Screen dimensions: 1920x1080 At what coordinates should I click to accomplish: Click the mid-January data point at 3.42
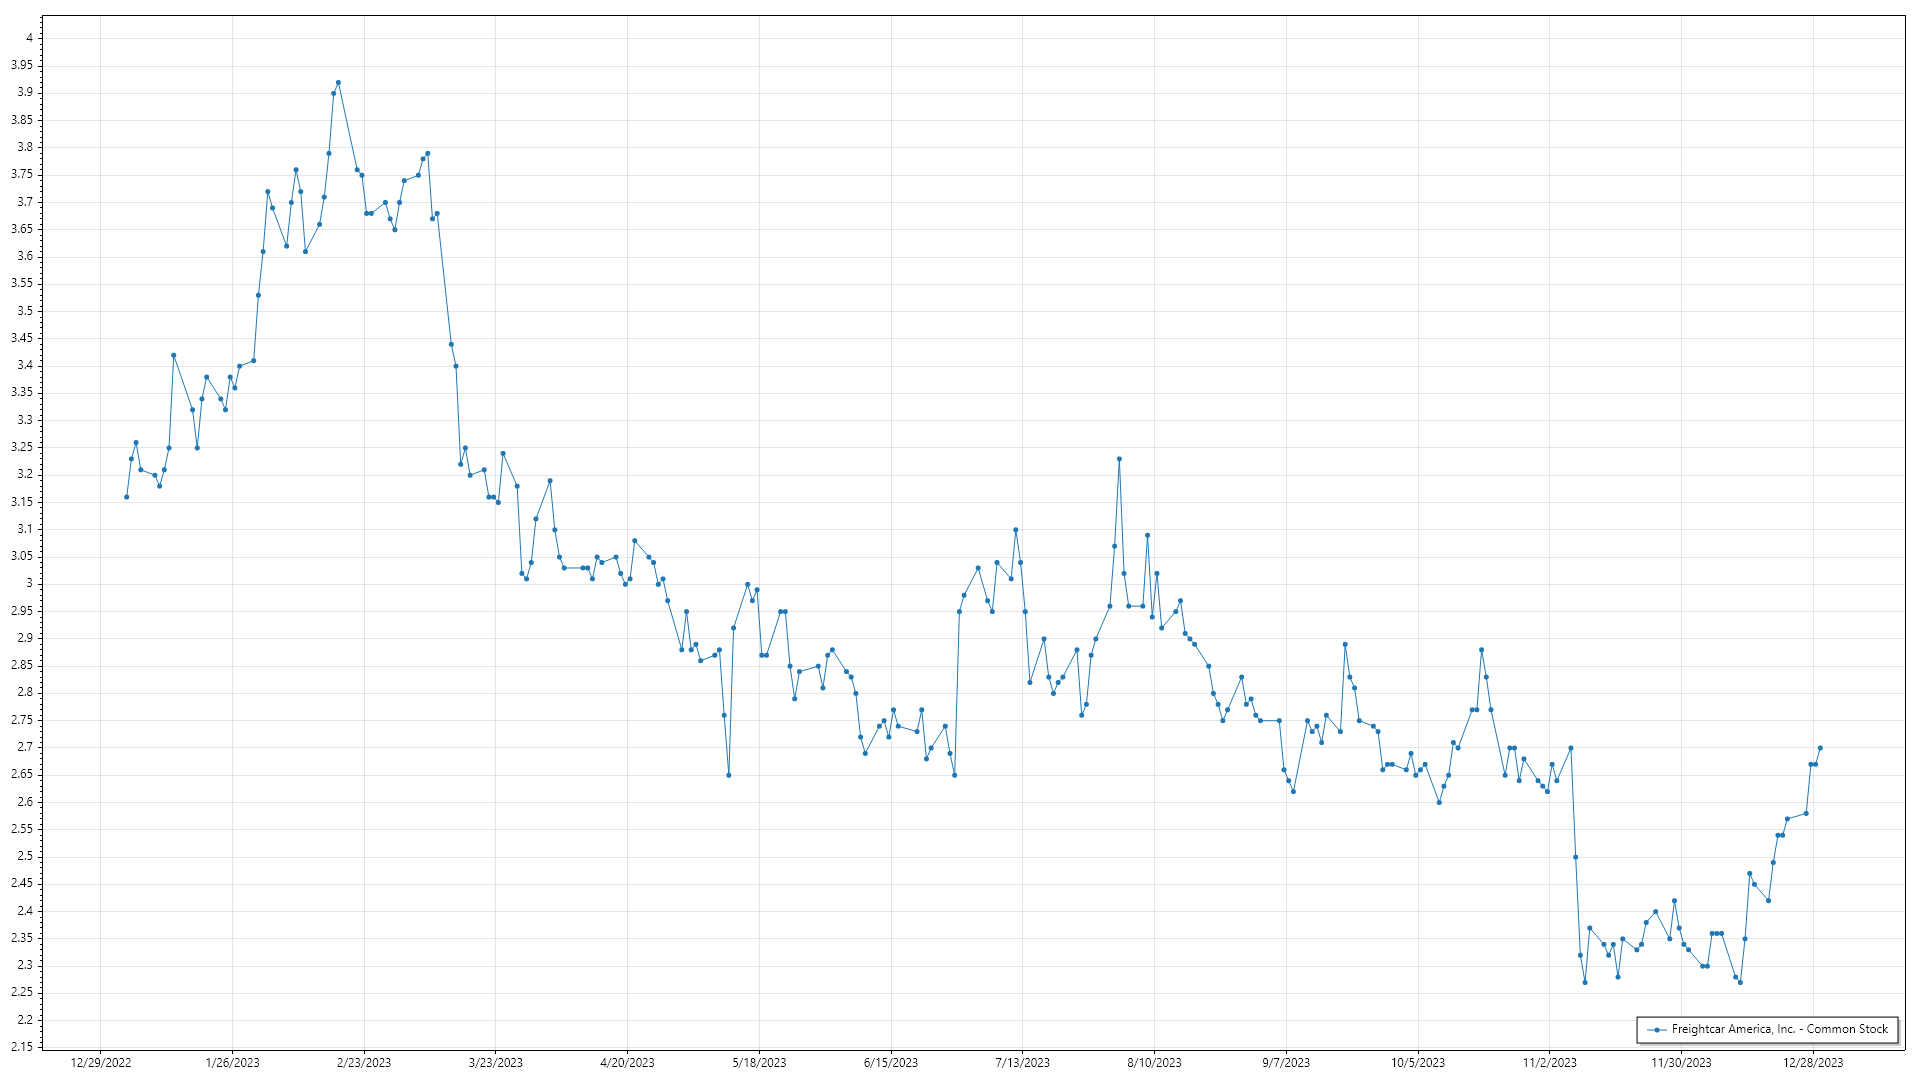(173, 355)
